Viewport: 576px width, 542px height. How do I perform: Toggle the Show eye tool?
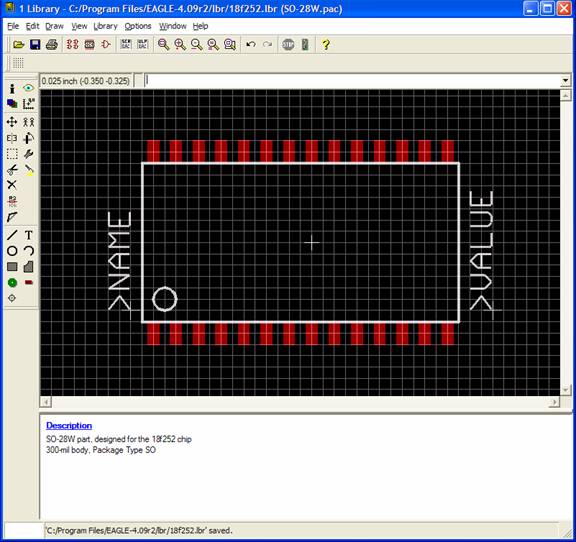(x=28, y=88)
